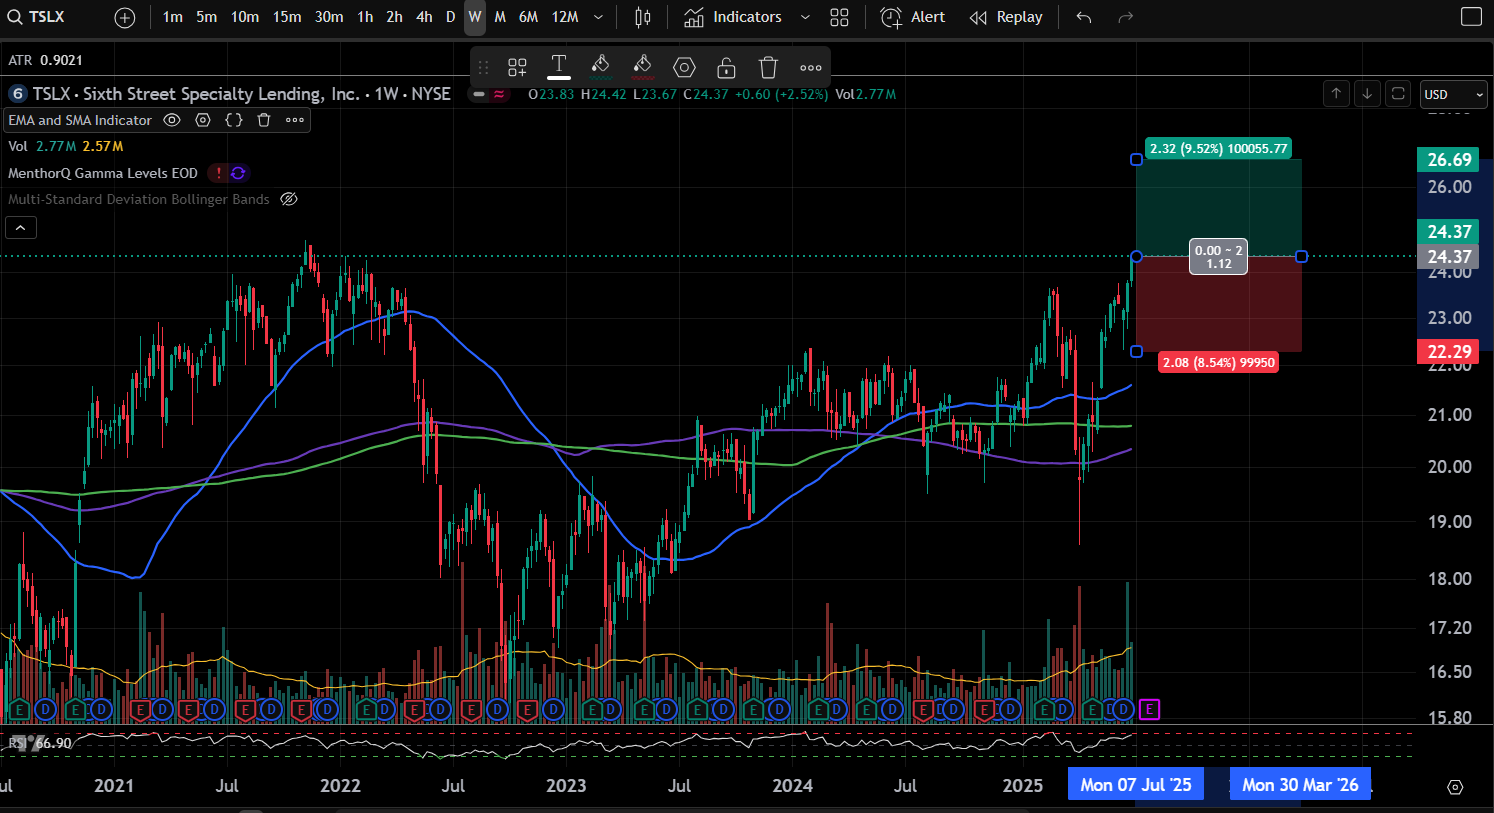This screenshot has width=1494, height=813.
Task: Choose the 30m interval
Action: [x=329, y=17]
